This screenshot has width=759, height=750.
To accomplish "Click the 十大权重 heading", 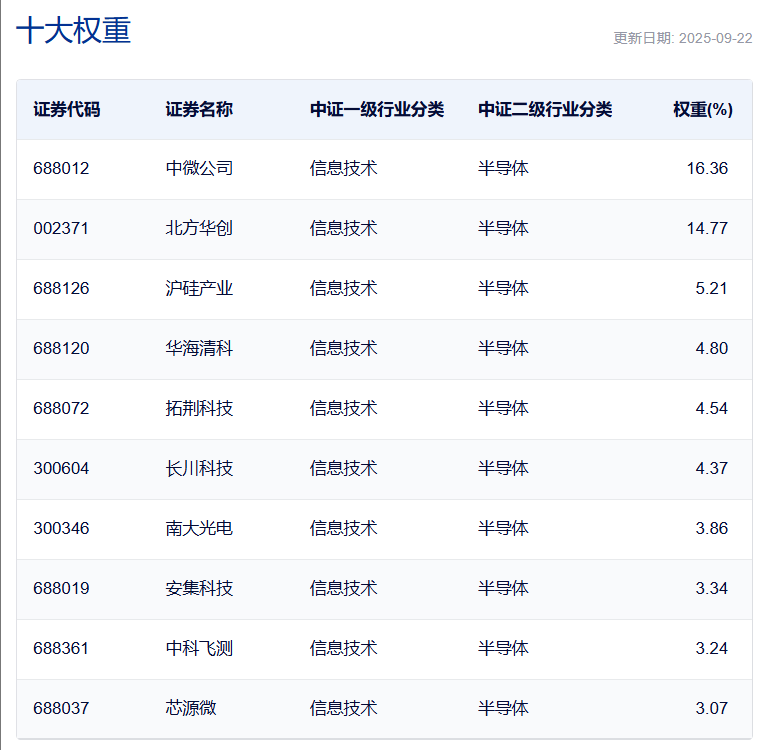I will [73, 31].
